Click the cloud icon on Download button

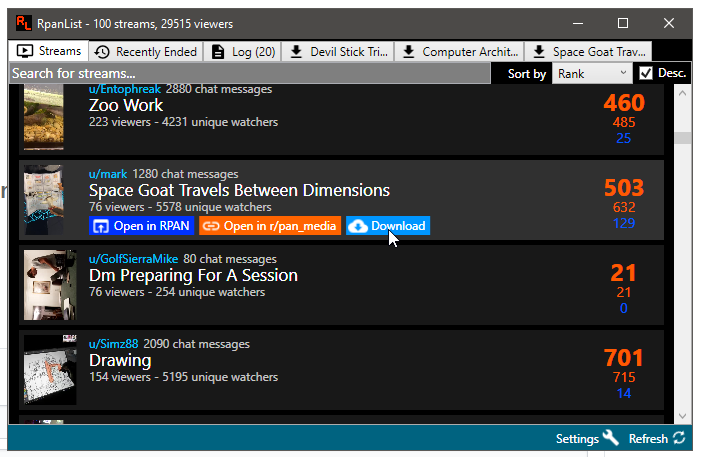tap(358, 226)
